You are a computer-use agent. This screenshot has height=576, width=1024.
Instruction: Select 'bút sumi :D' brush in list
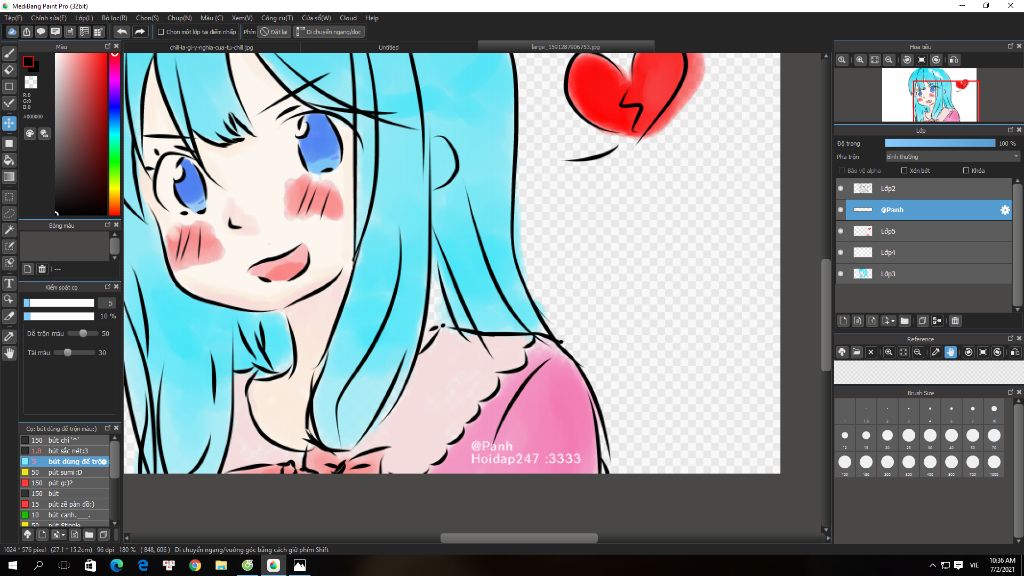(65, 472)
